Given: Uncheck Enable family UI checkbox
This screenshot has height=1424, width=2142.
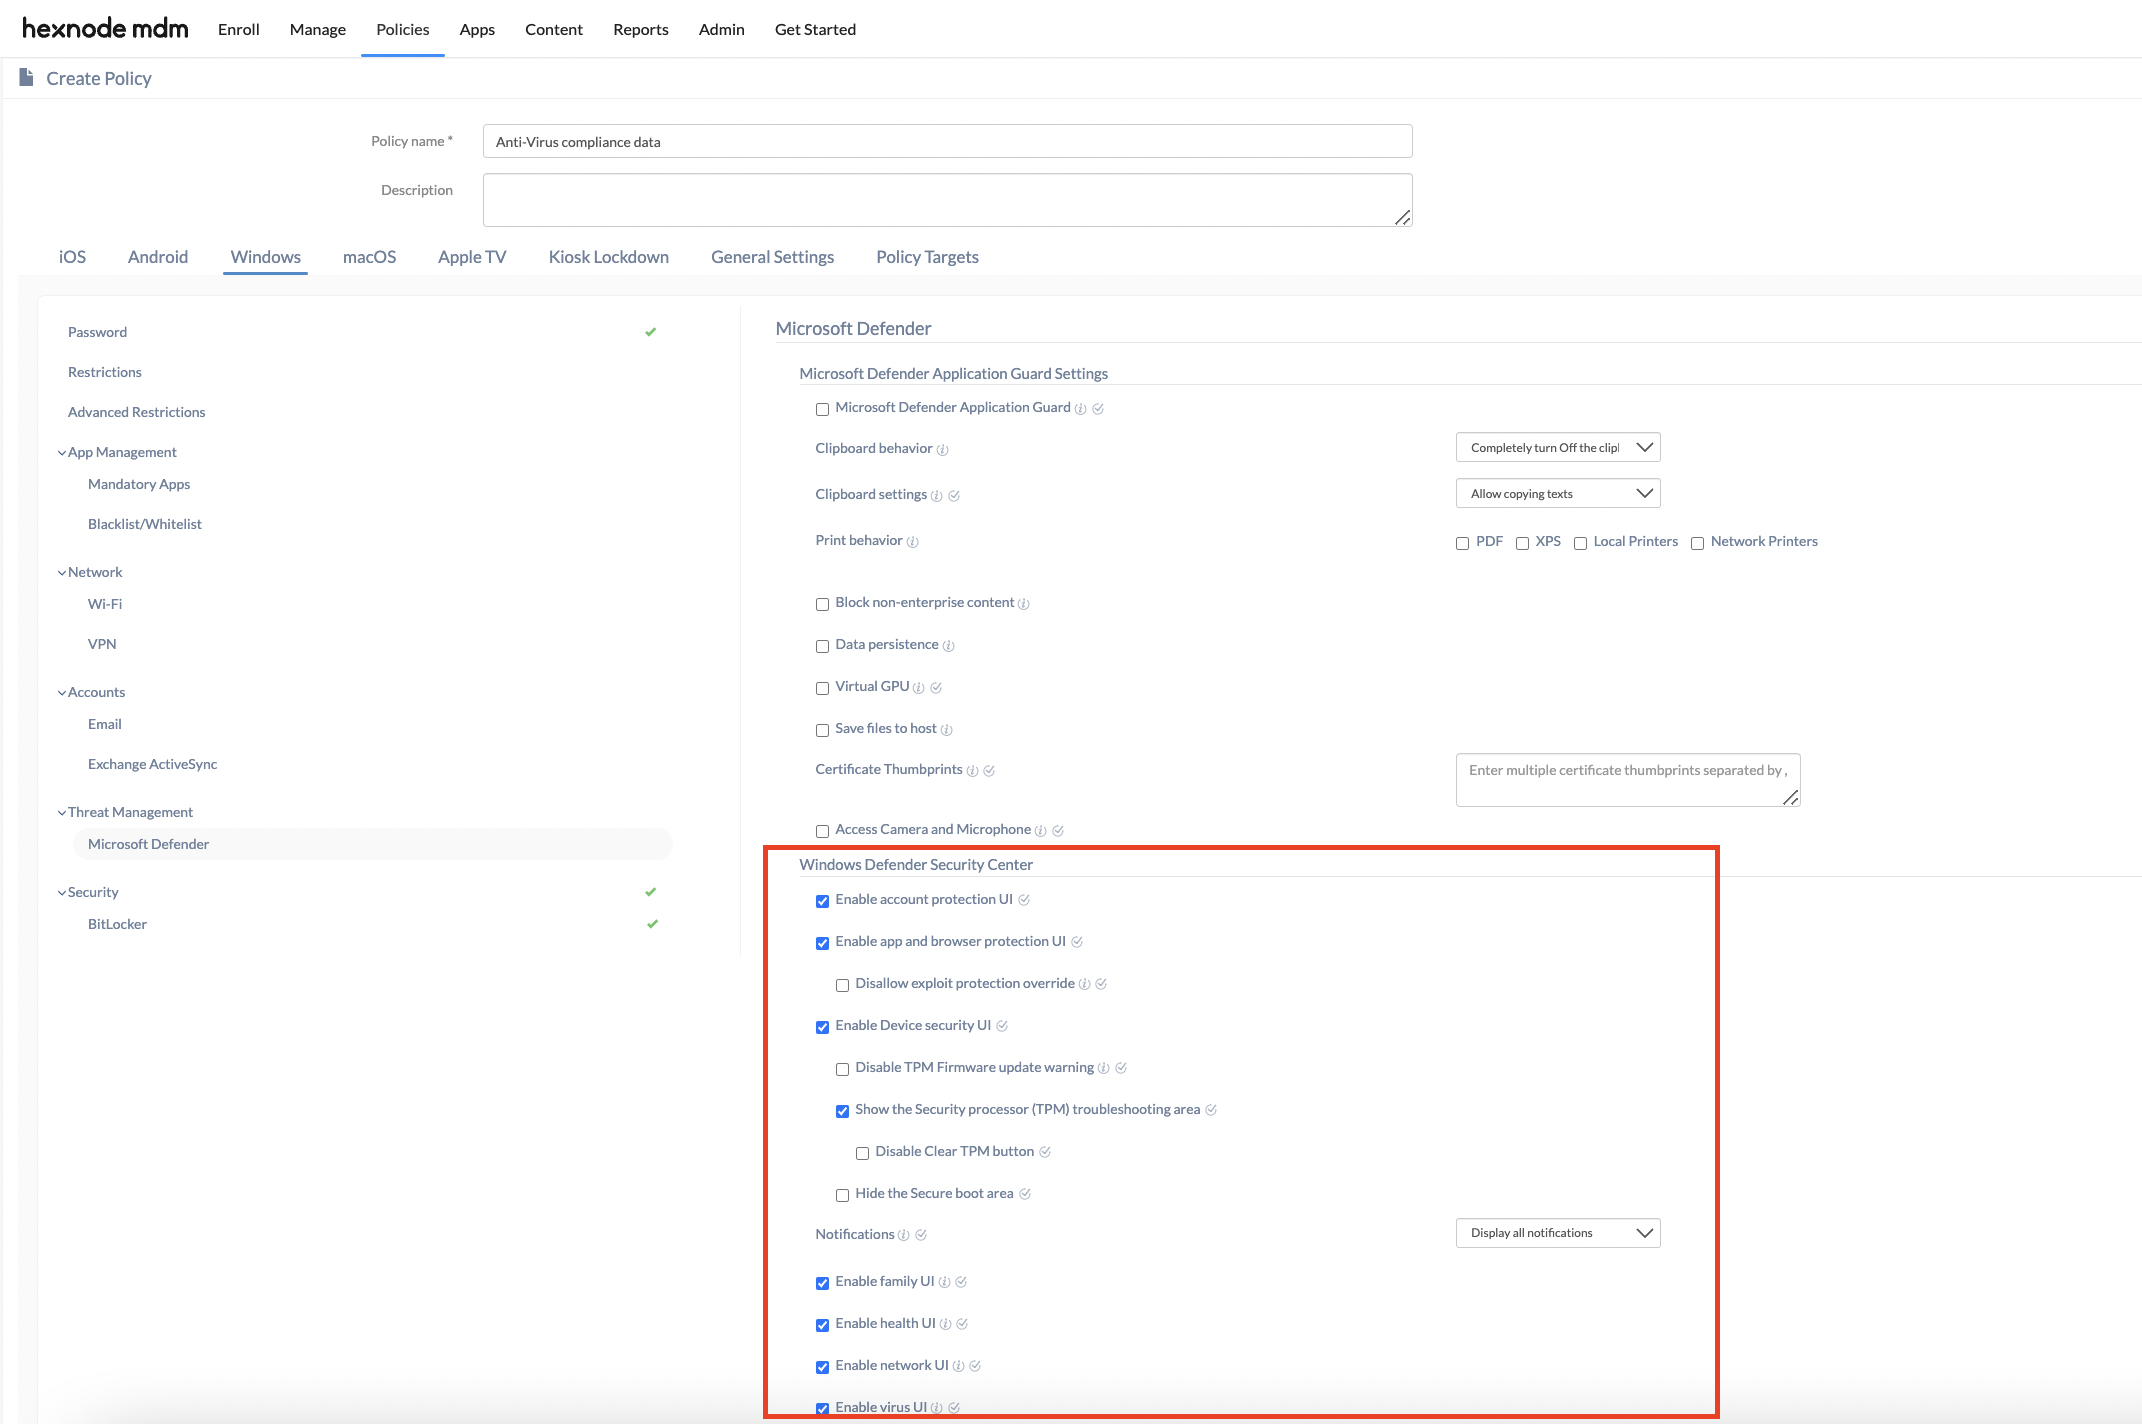Looking at the screenshot, I should 822,1283.
